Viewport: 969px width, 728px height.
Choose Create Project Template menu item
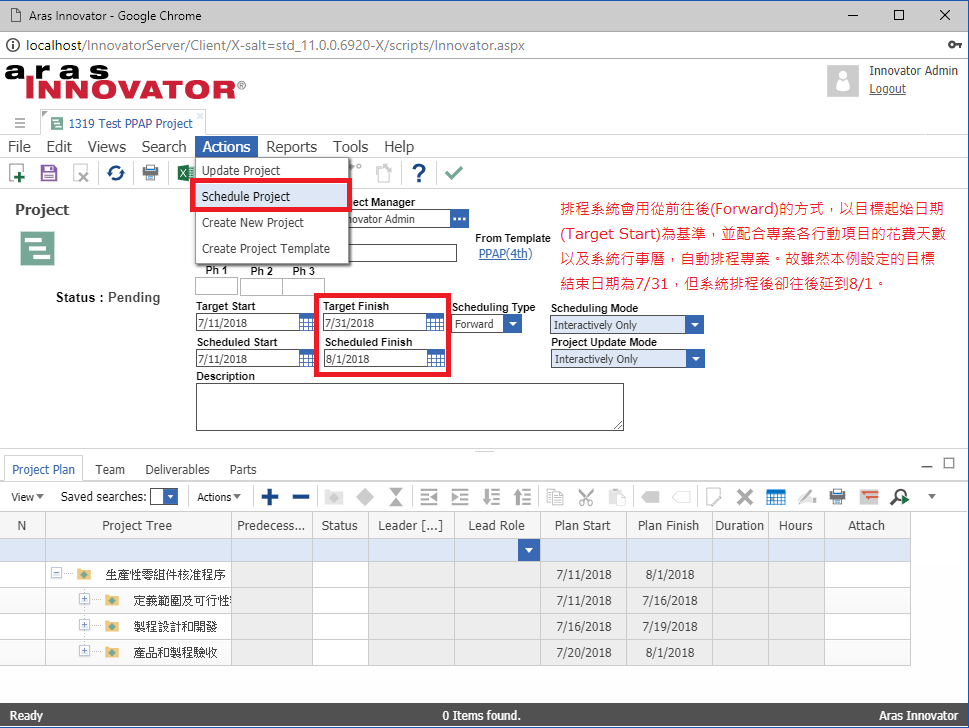[x=265, y=248]
